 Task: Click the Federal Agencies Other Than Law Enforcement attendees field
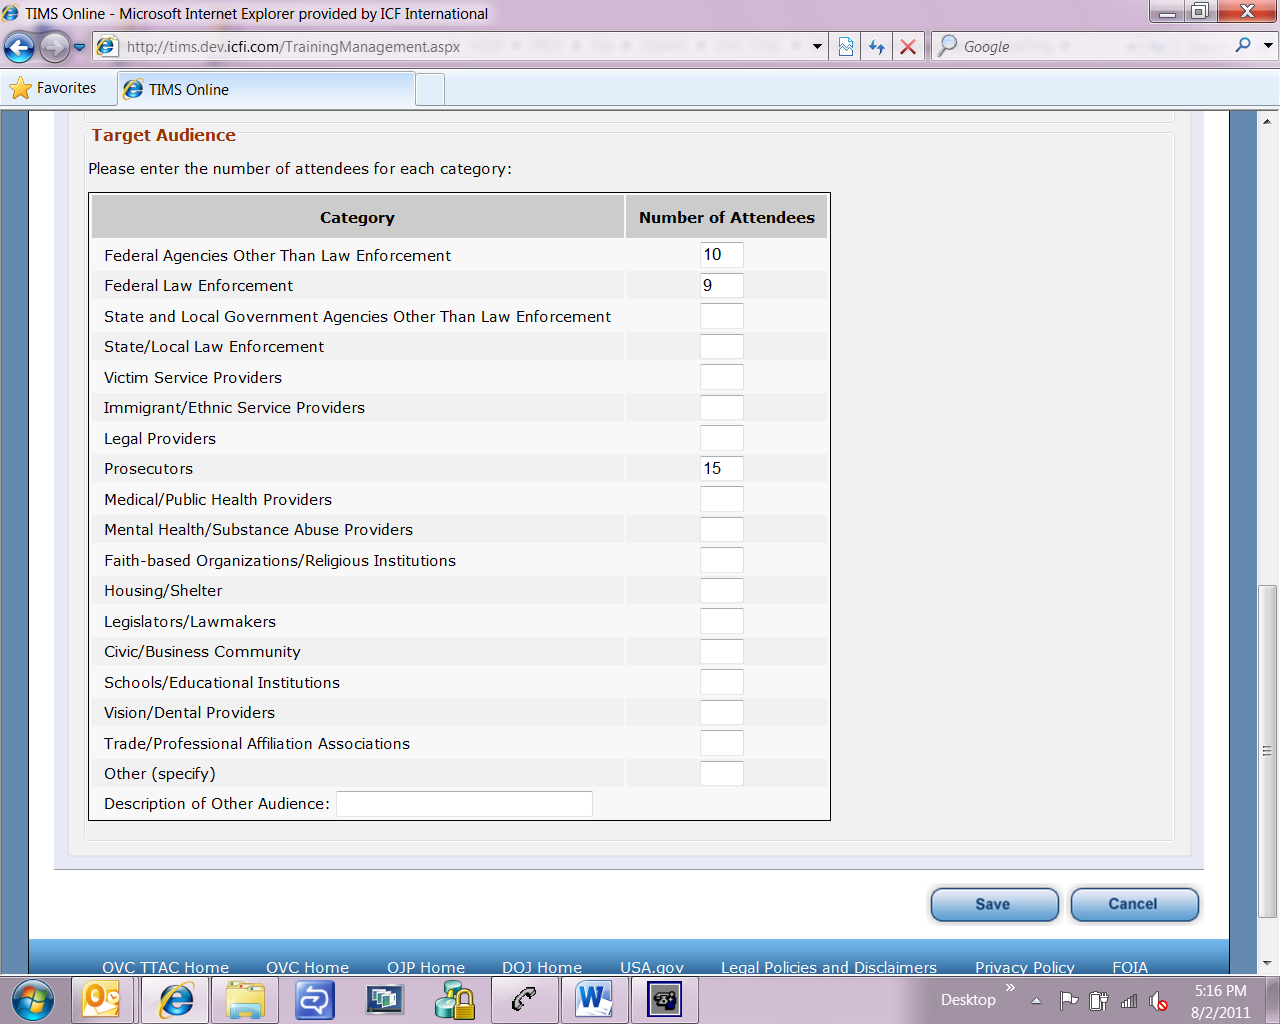[722, 255]
